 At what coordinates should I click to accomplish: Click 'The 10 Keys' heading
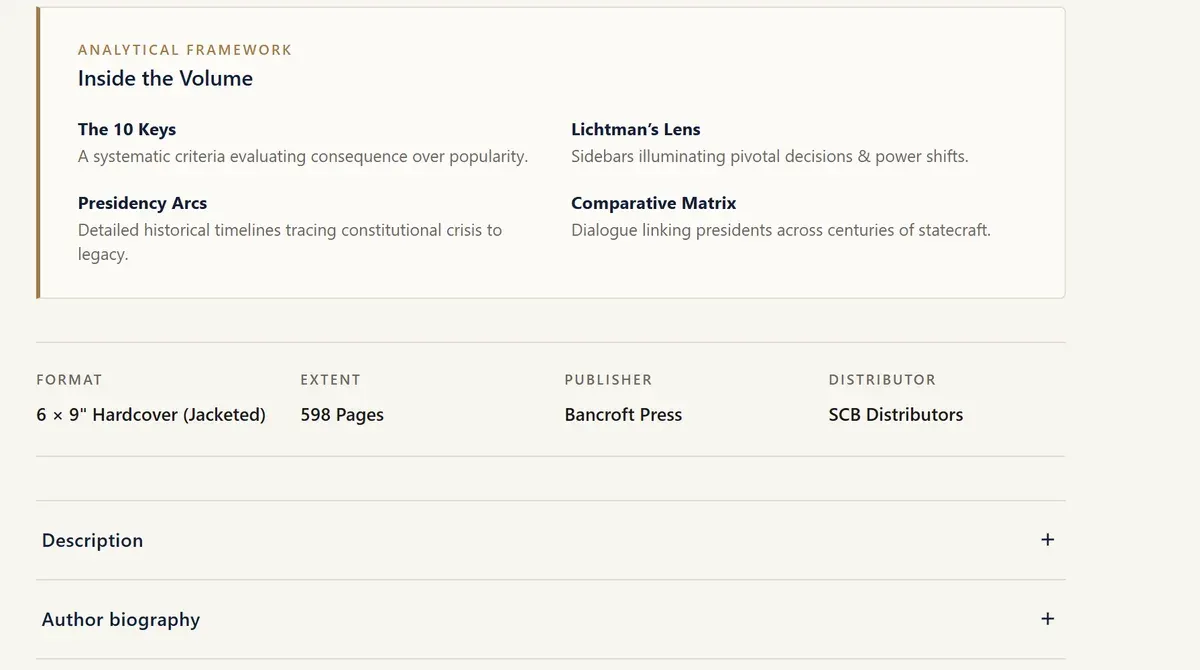(127, 129)
